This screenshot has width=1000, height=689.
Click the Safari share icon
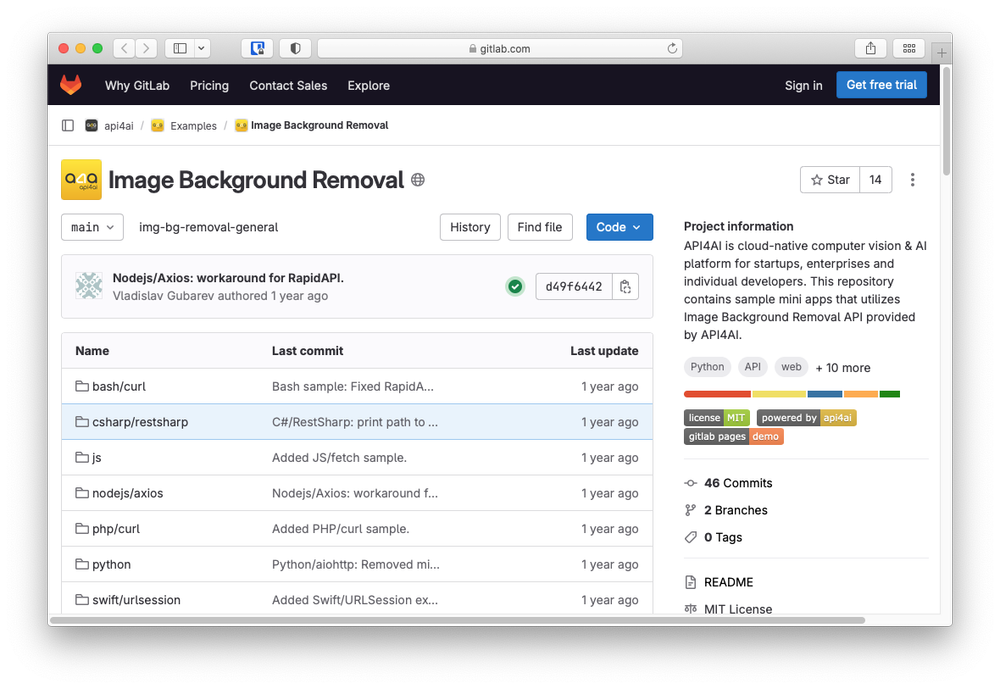click(x=870, y=48)
